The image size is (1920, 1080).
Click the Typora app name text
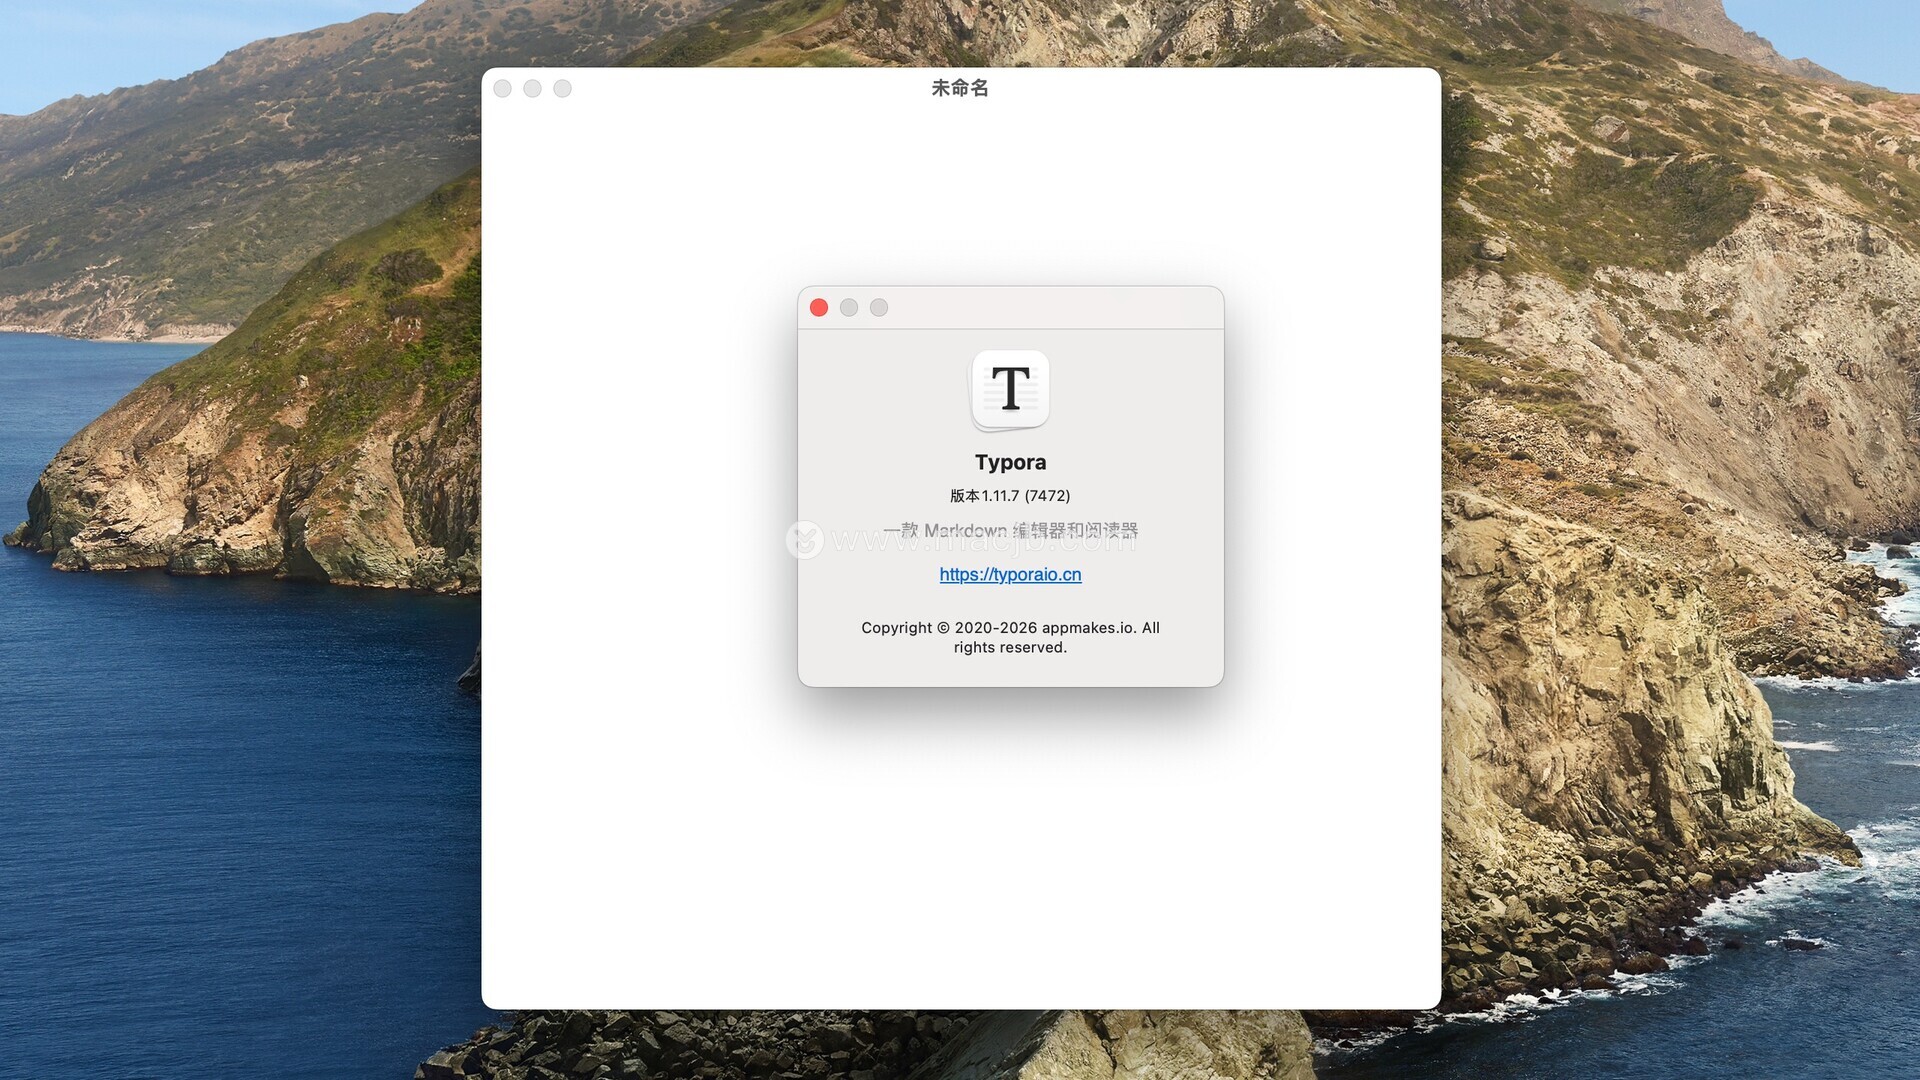[1010, 462]
